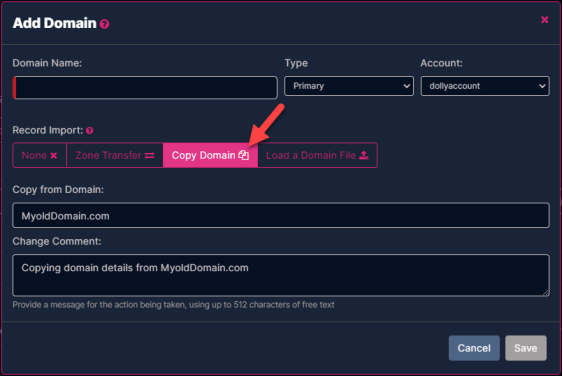Click the Save button
This screenshot has height=377, width=563.
(526, 348)
